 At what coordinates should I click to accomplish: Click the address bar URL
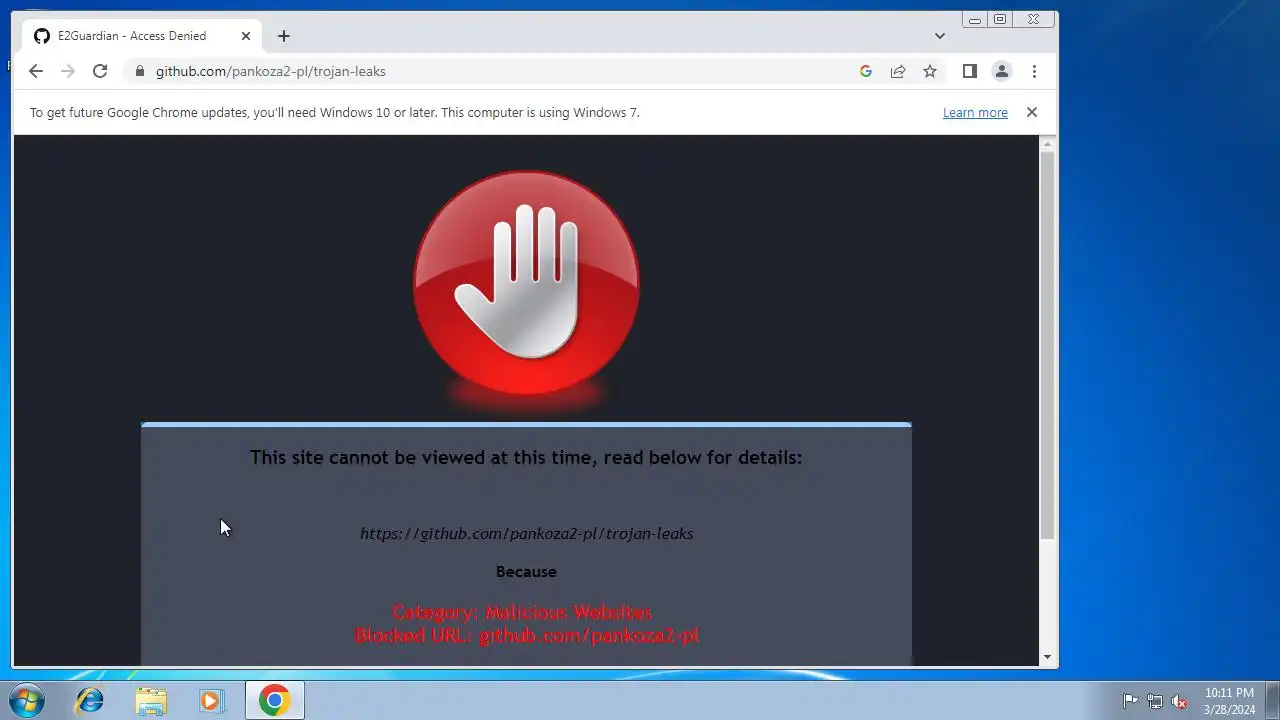271,71
